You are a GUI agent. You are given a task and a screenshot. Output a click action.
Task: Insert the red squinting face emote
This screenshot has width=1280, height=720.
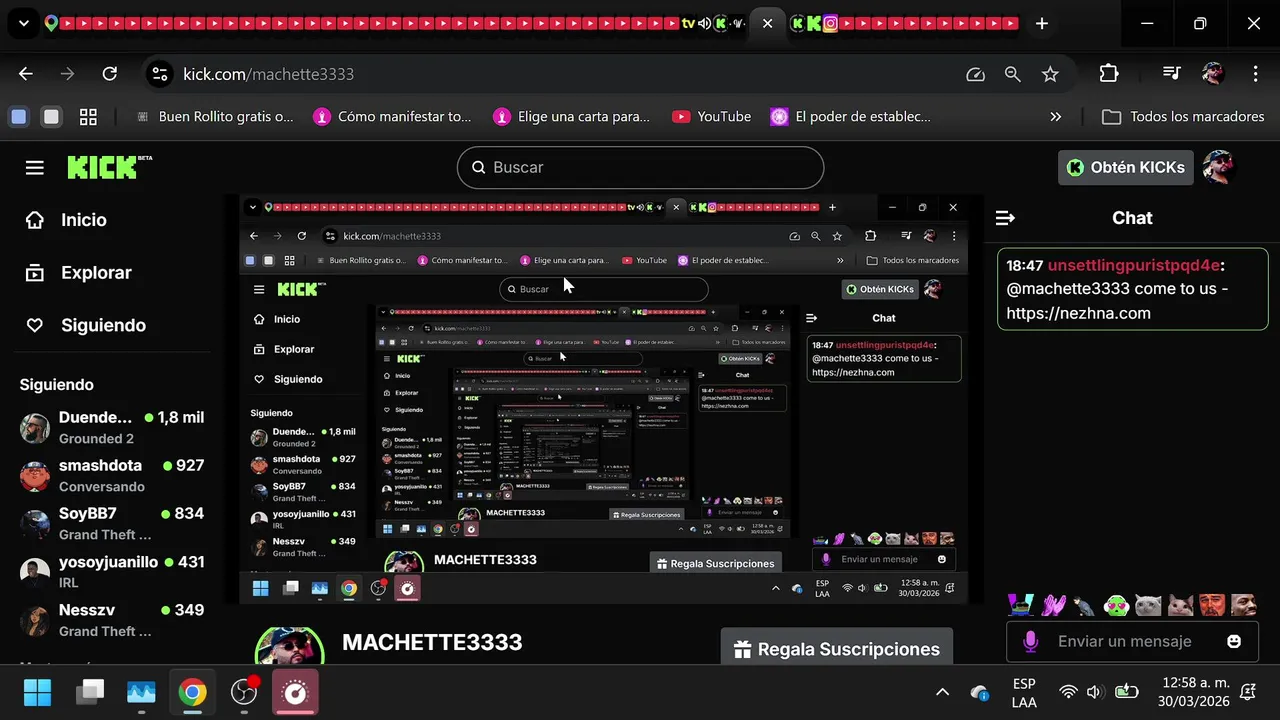pyautogui.click(x=1212, y=604)
